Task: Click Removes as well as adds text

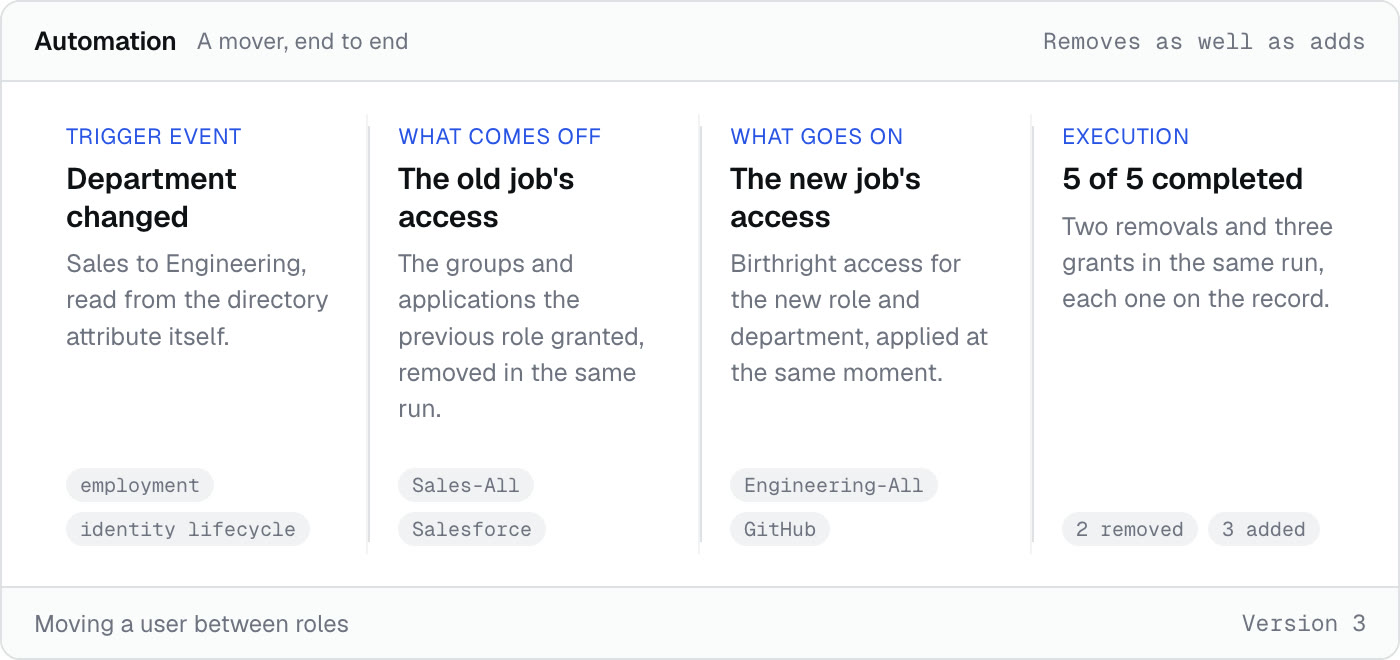Action: [1204, 41]
